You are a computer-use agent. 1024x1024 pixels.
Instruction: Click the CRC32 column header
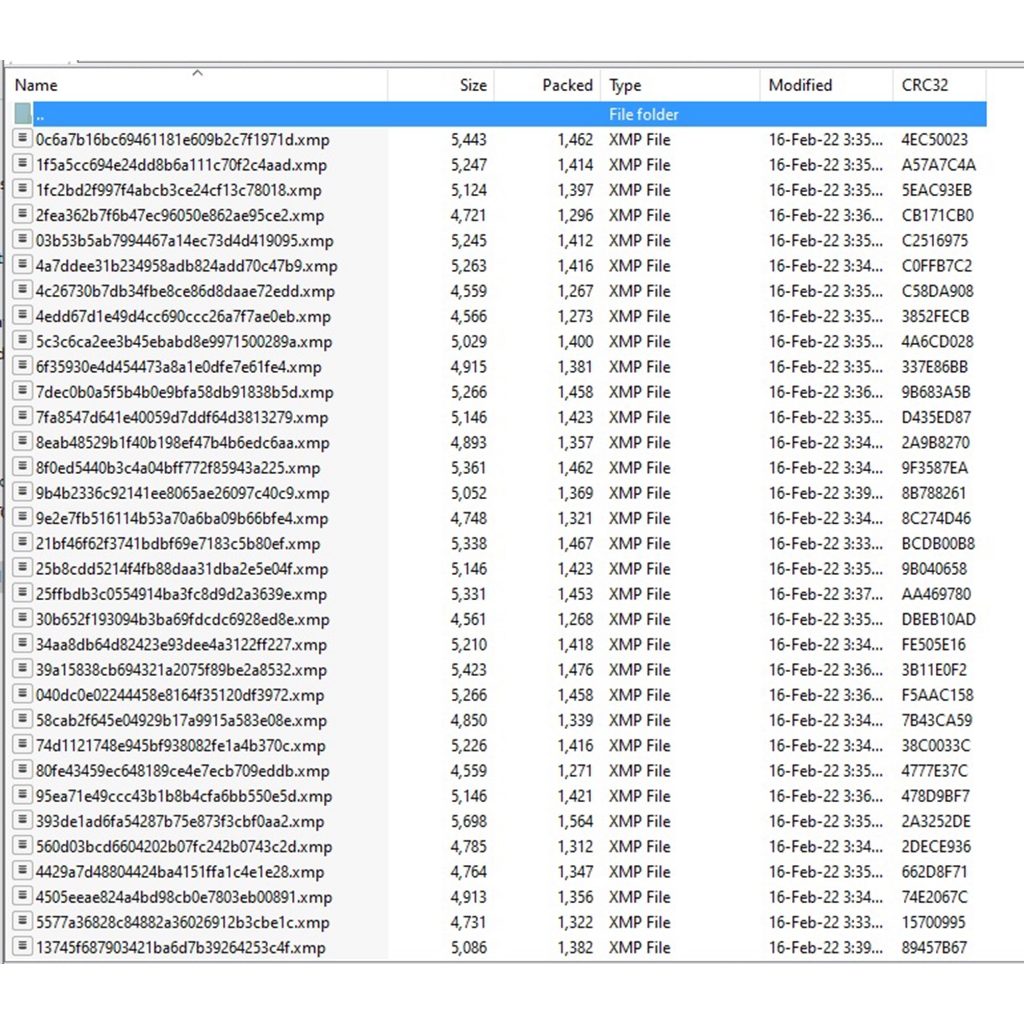pos(924,86)
